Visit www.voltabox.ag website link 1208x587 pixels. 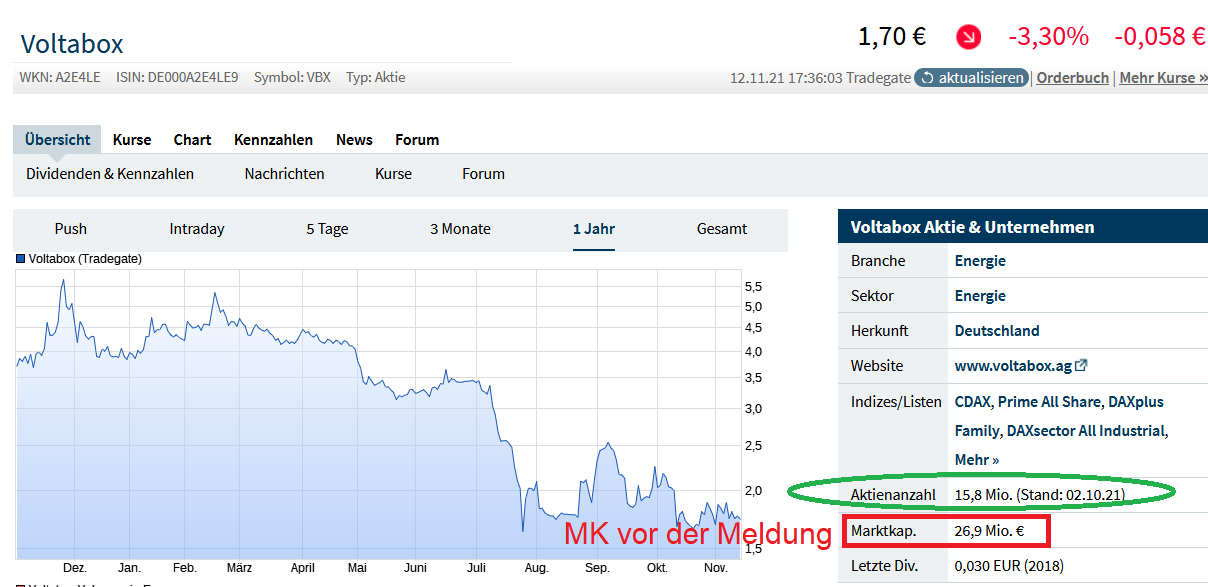pos(1013,366)
